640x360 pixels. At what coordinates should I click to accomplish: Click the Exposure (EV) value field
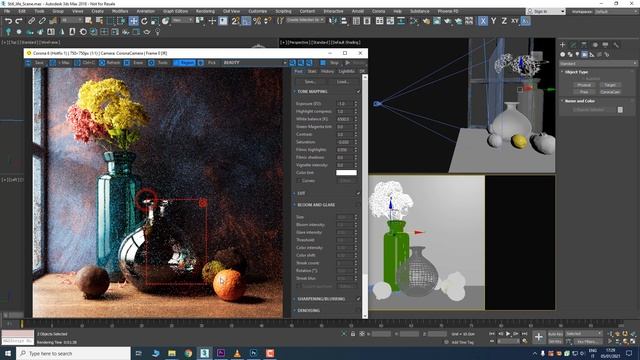pyautogui.click(x=344, y=104)
